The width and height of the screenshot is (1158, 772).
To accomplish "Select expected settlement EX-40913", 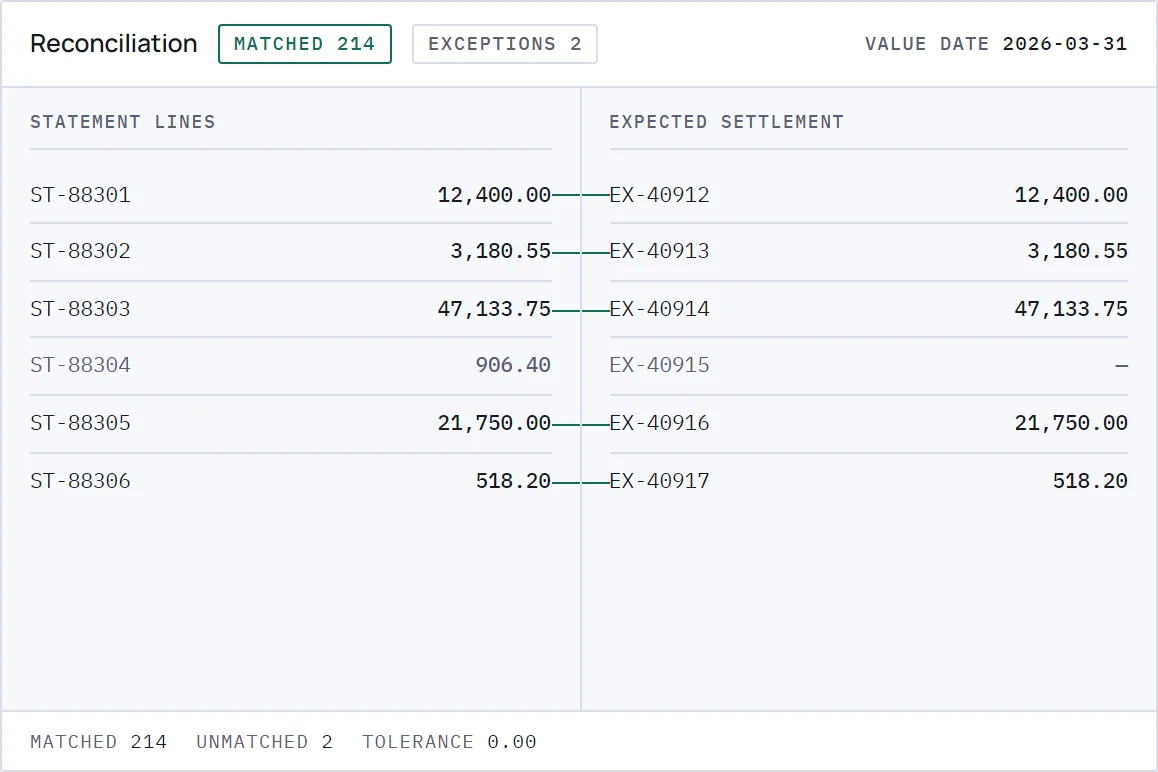I will coord(868,252).
